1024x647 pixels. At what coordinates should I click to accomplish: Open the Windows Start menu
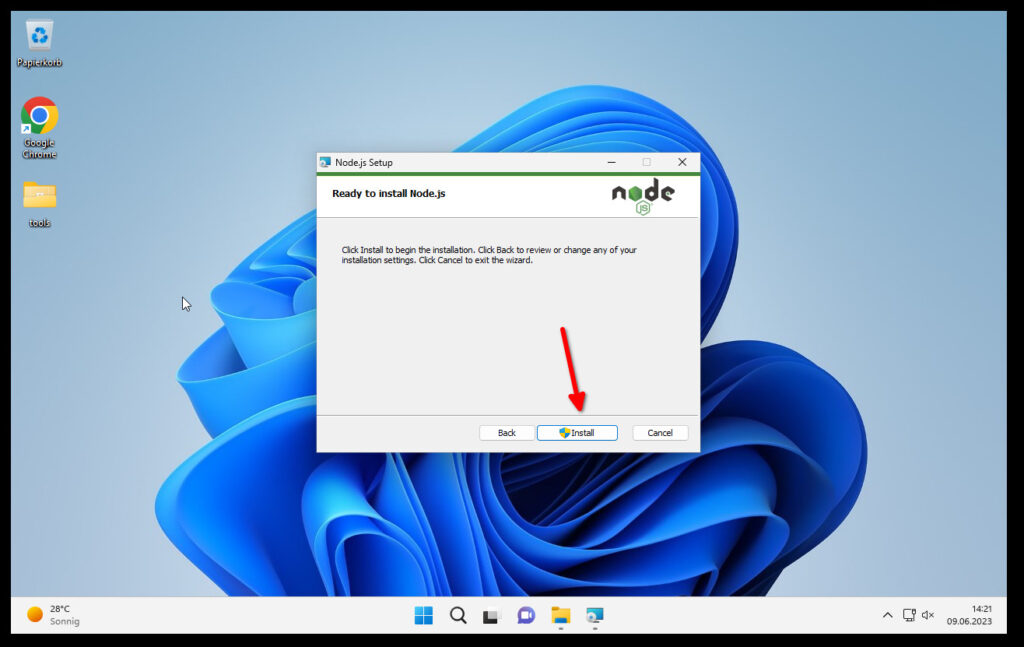pos(424,615)
